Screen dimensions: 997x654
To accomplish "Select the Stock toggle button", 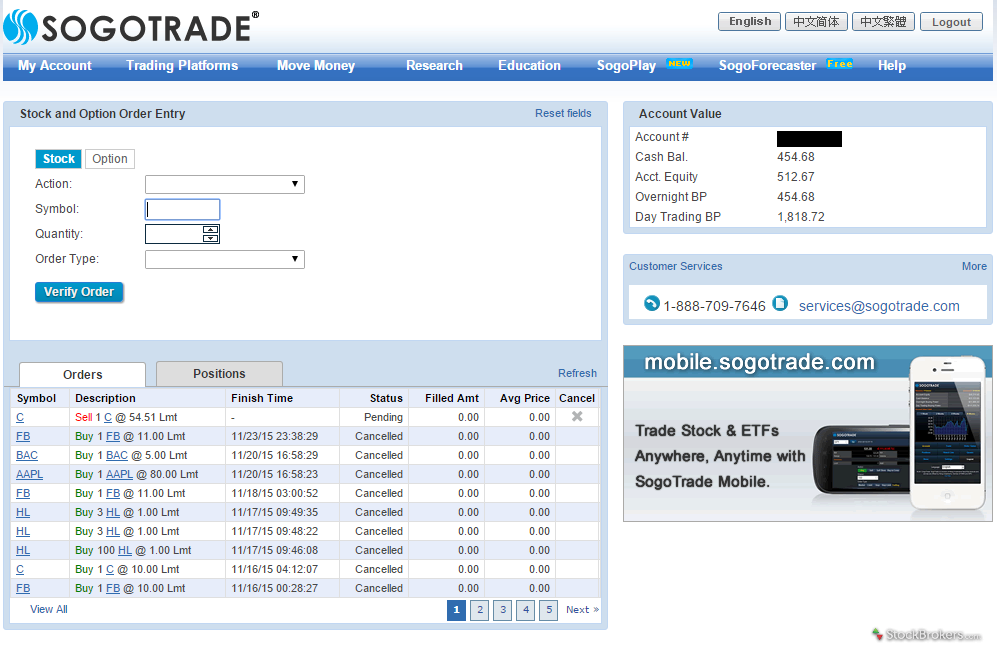I will click(58, 159).
